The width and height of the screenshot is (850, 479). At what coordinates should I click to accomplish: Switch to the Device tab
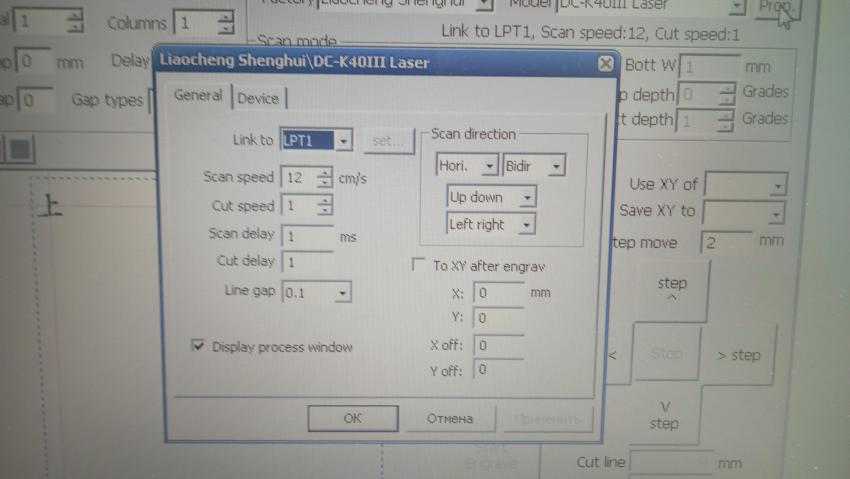coord(258,98)
